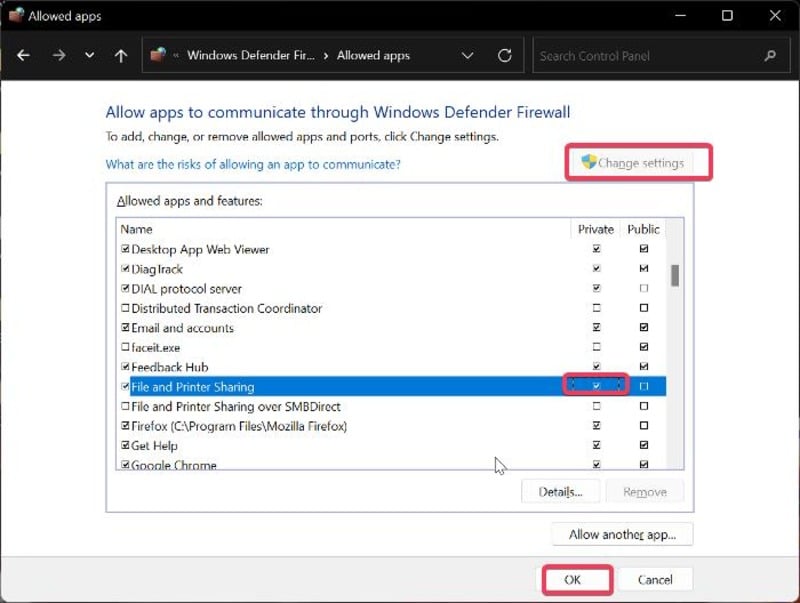Select the Desktop App Web Viewer row

pyautogui.click(x=392, y=249)
